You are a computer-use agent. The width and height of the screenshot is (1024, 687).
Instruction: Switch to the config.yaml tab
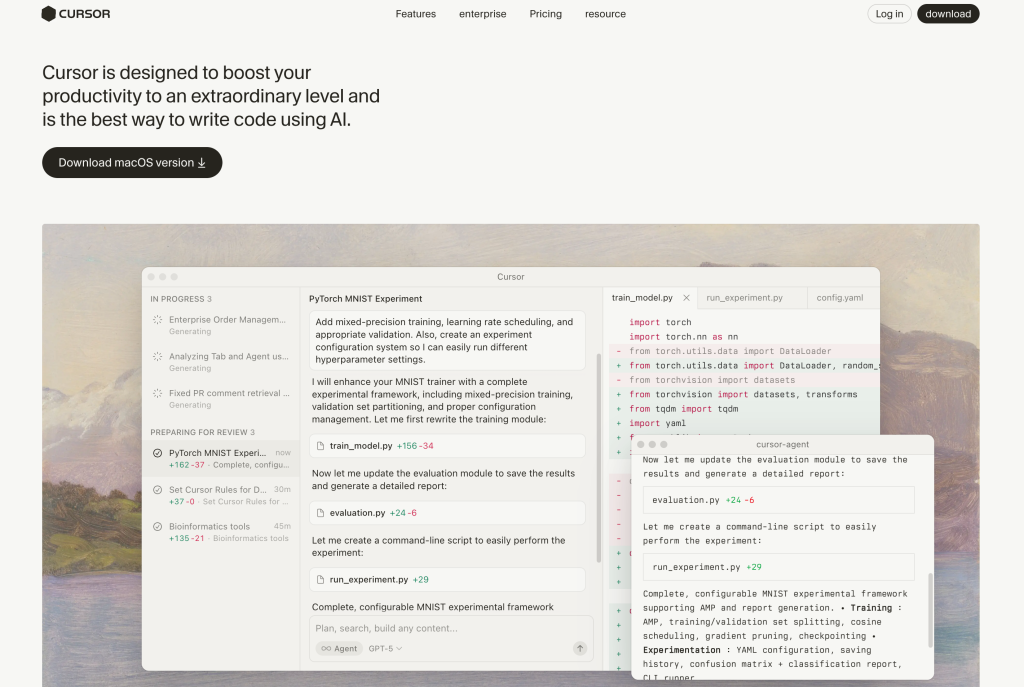click(839, 298)
